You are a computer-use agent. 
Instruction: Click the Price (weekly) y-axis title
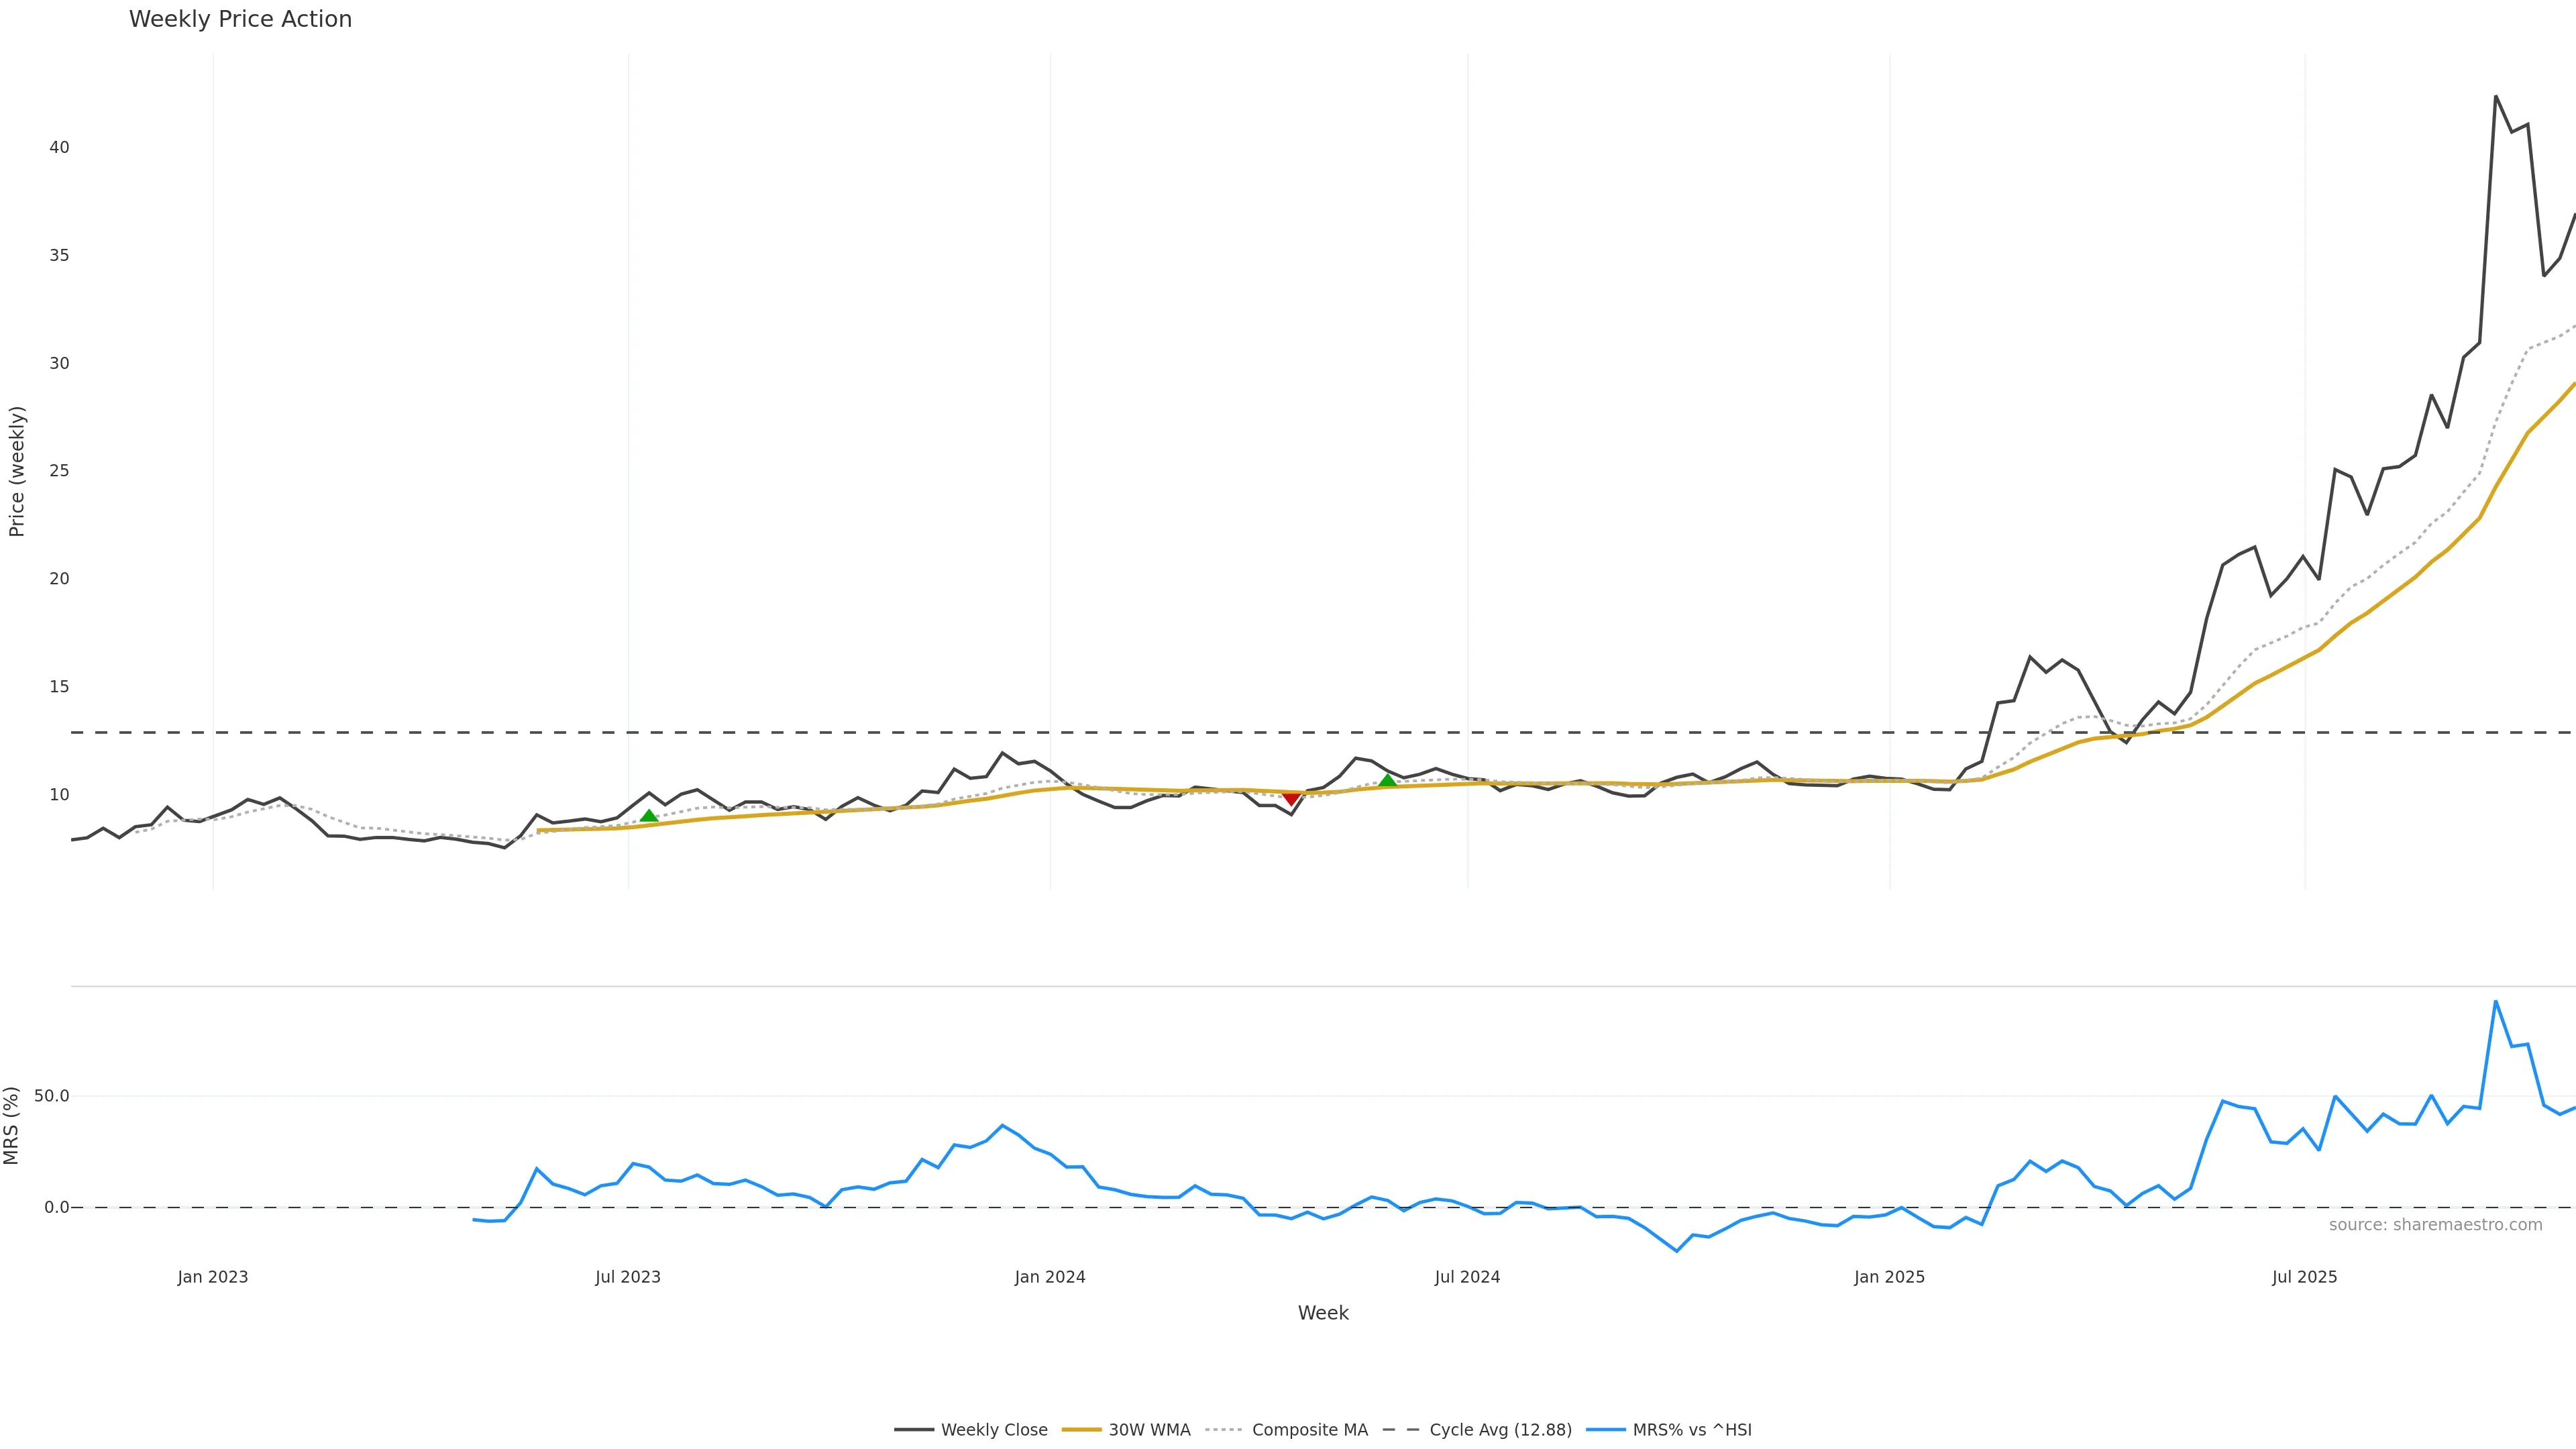[17, 471]
